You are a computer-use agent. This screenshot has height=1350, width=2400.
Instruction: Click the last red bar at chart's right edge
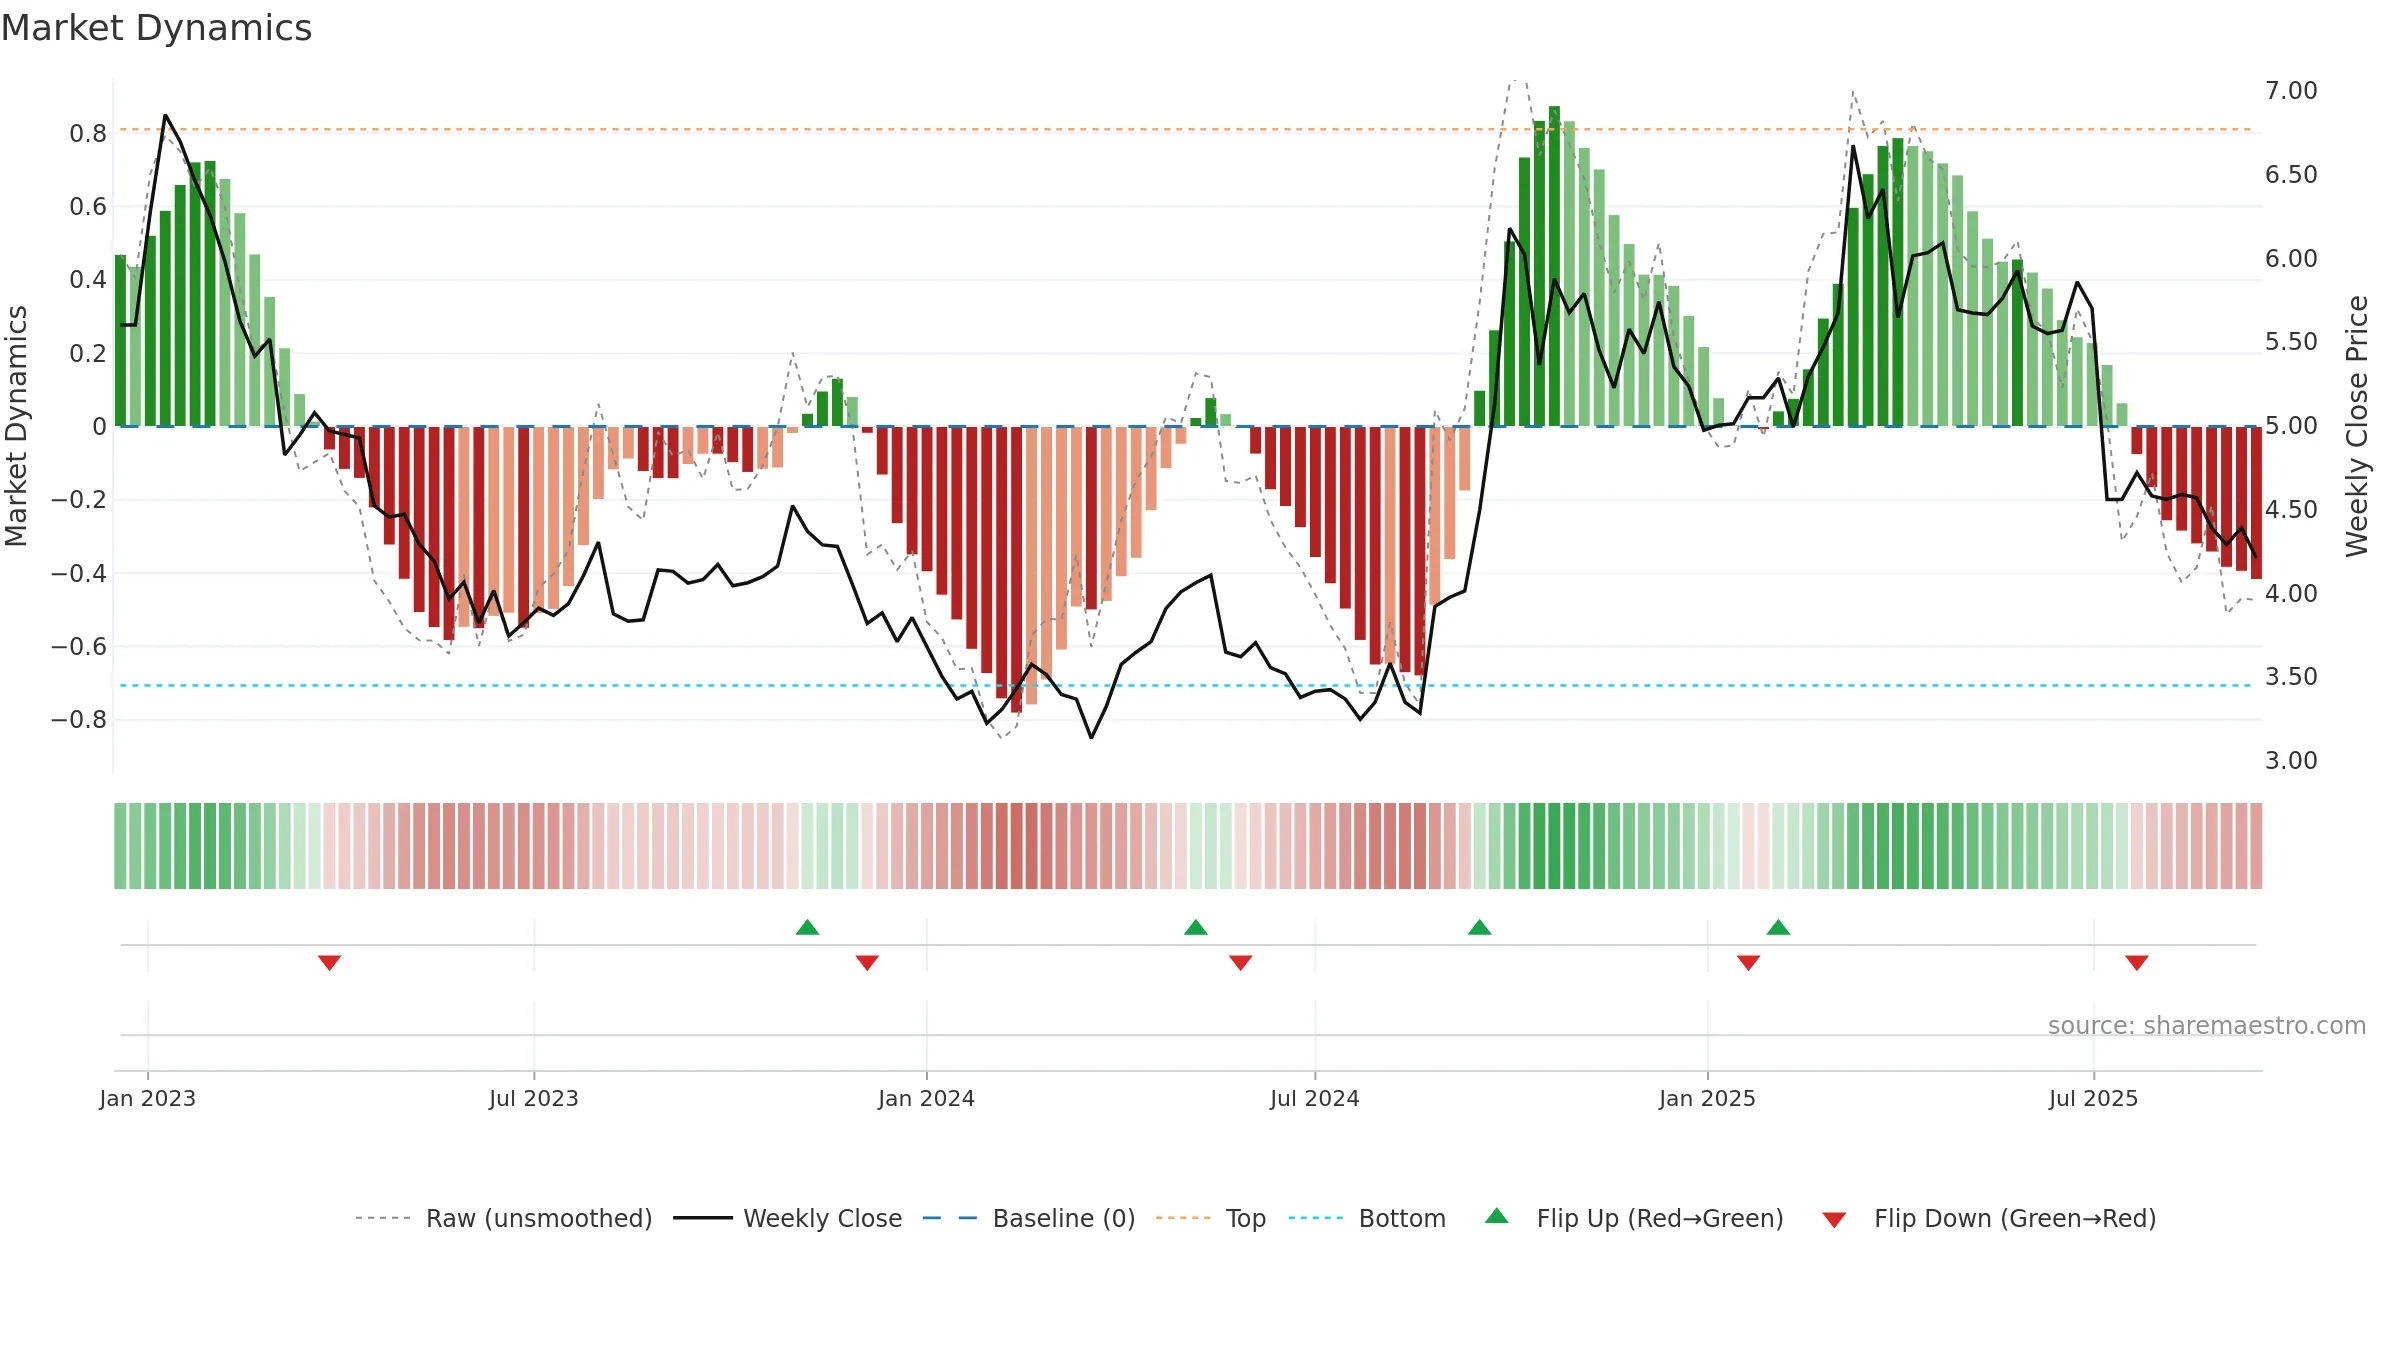(x=2256, y=502)
